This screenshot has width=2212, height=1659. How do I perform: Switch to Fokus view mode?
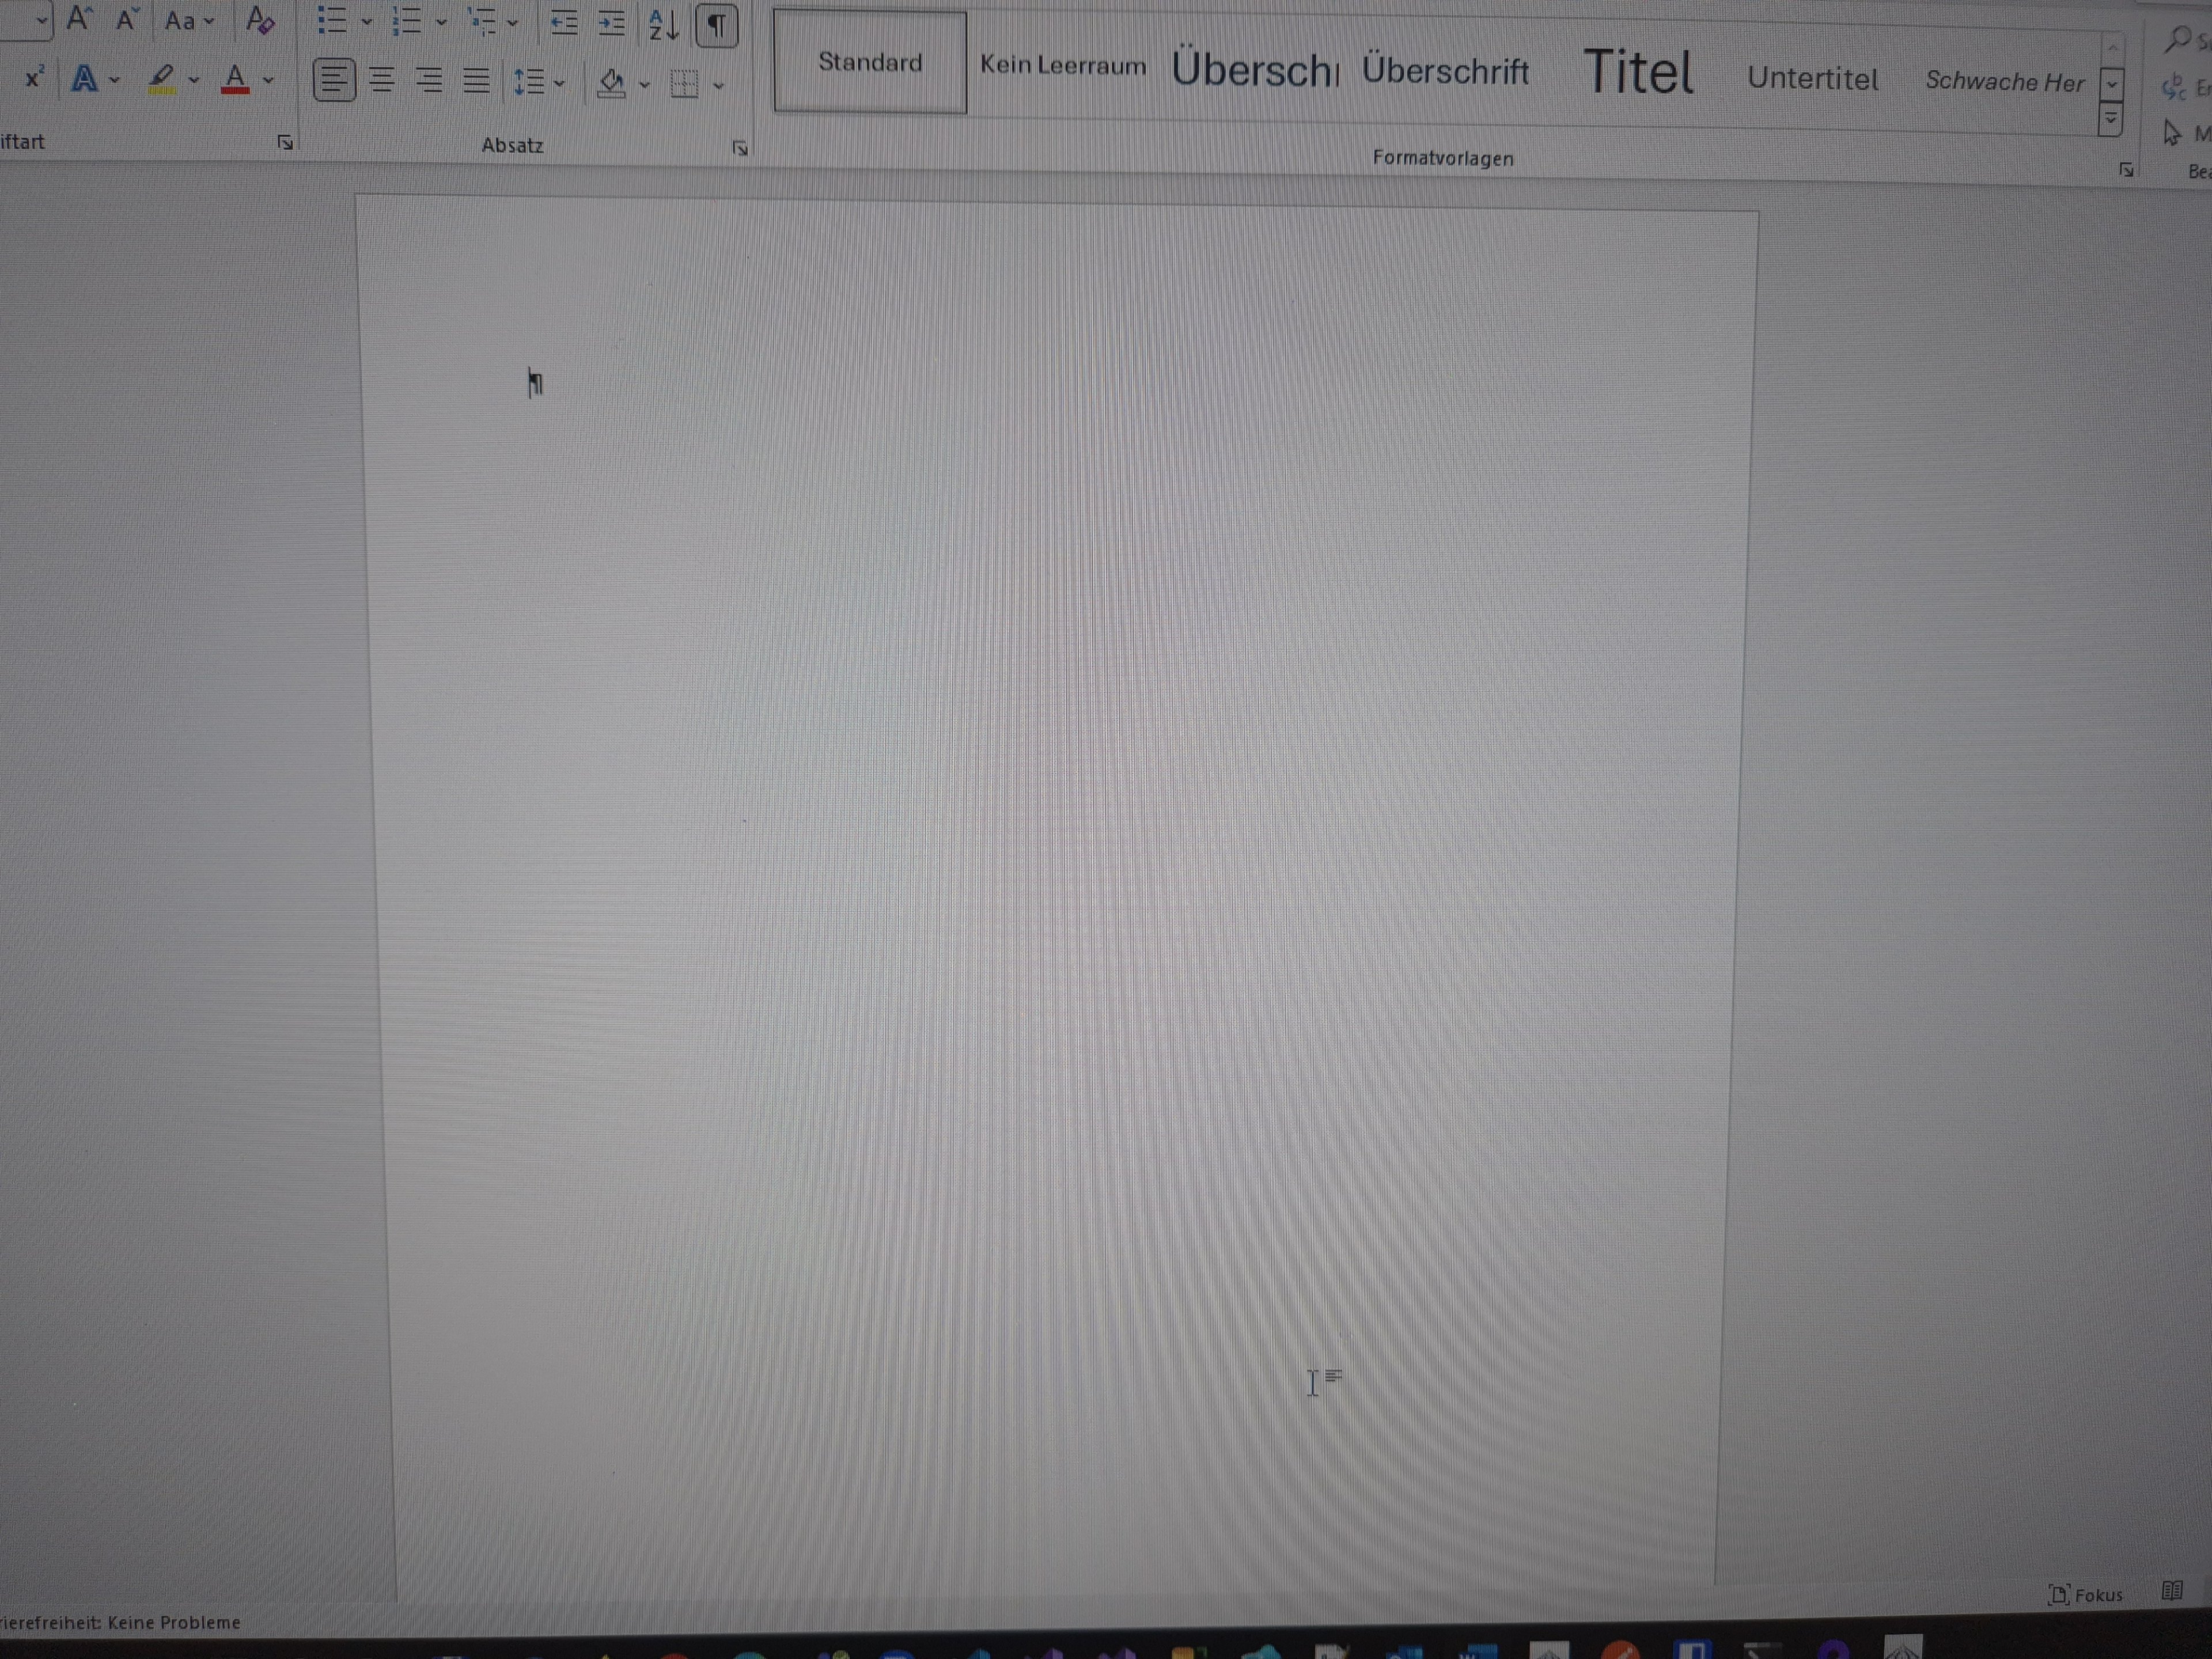[2085, 1594]
